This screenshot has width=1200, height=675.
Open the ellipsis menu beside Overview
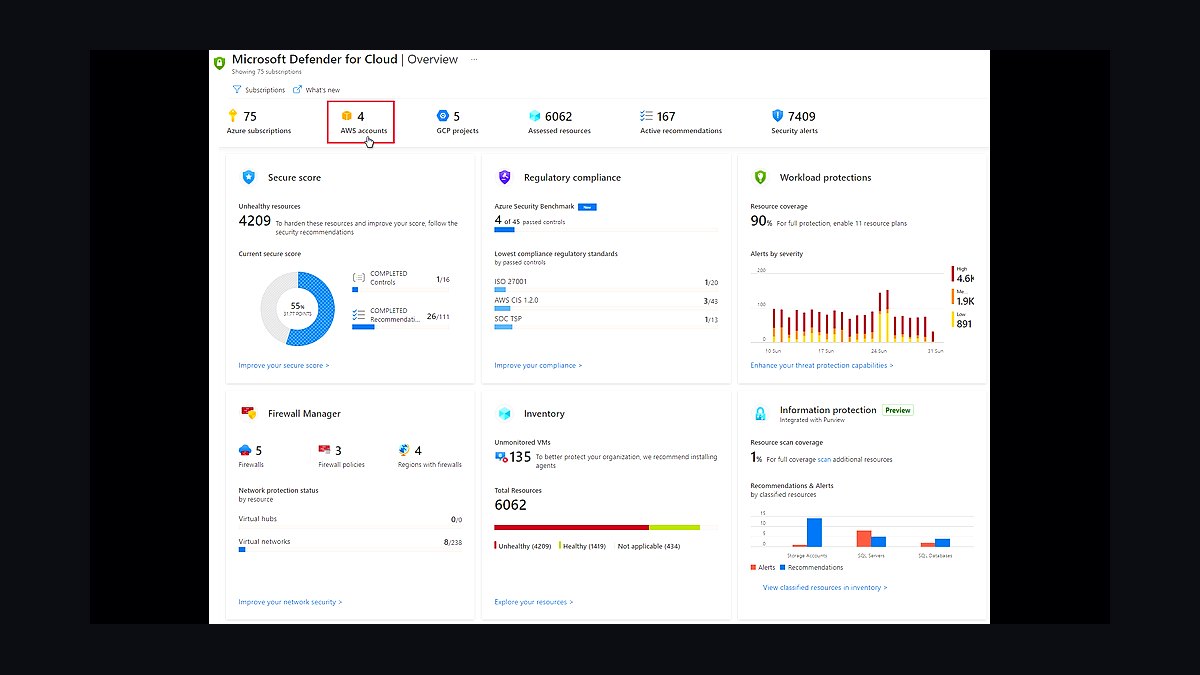click(x=474, y=59)
